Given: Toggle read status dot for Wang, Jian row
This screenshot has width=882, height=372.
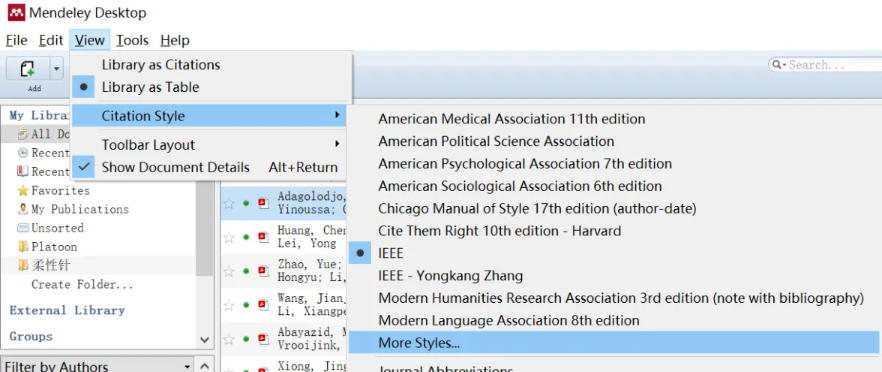Looking at the screenshot, I should click(x=246, y=305).
